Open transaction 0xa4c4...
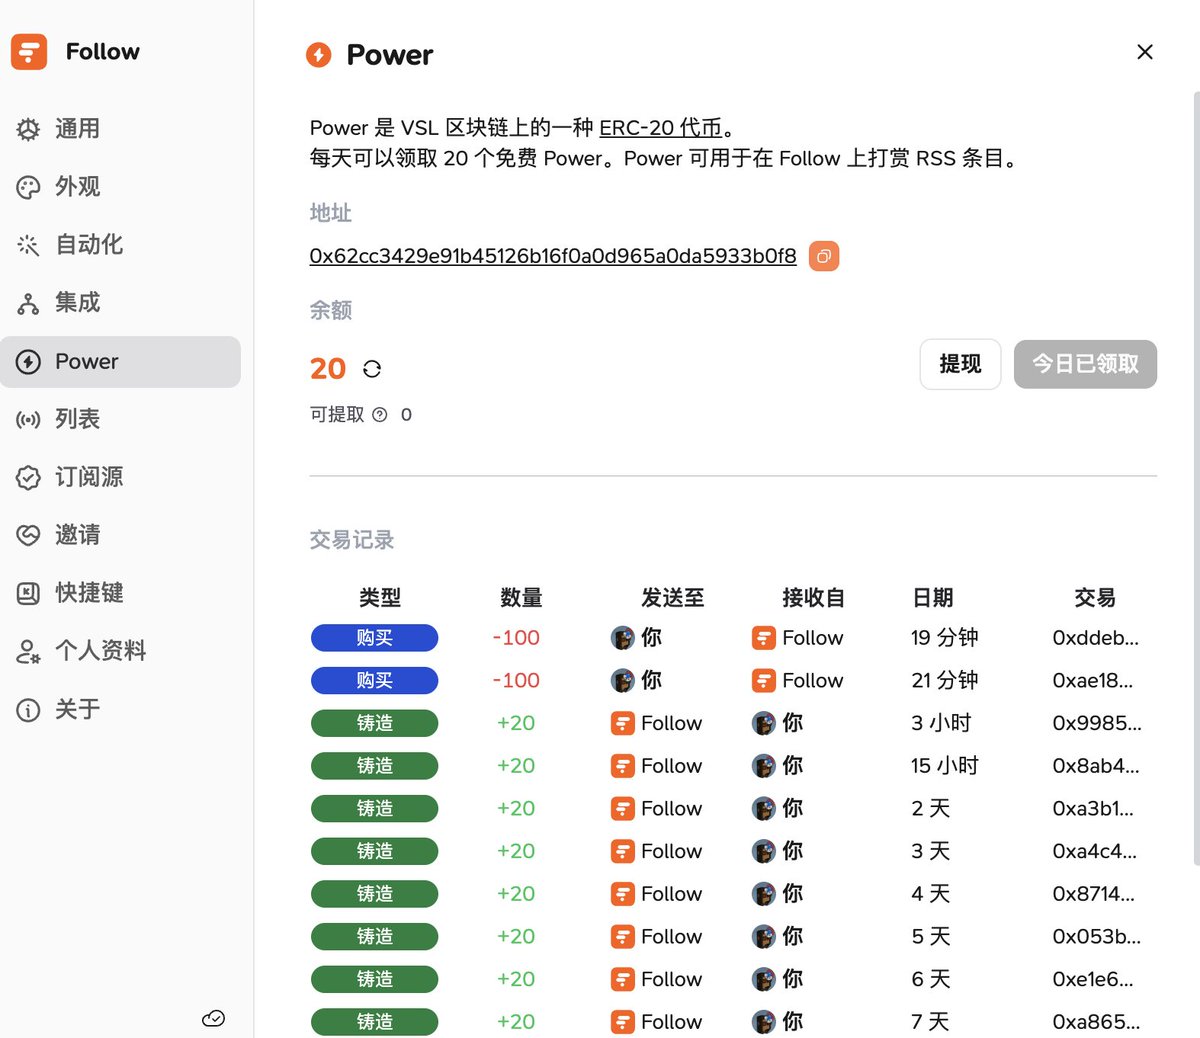The height and width of the screenshot is (1038, 1200). coord(1094,852)
